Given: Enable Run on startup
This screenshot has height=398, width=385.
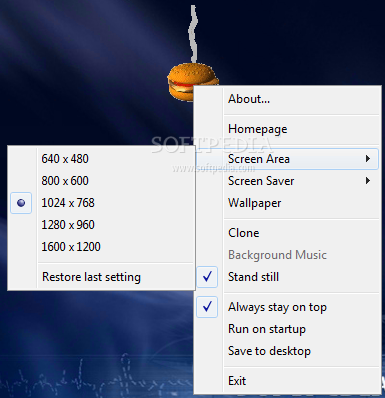Looking at the screenshot, I should pos(287,329).
